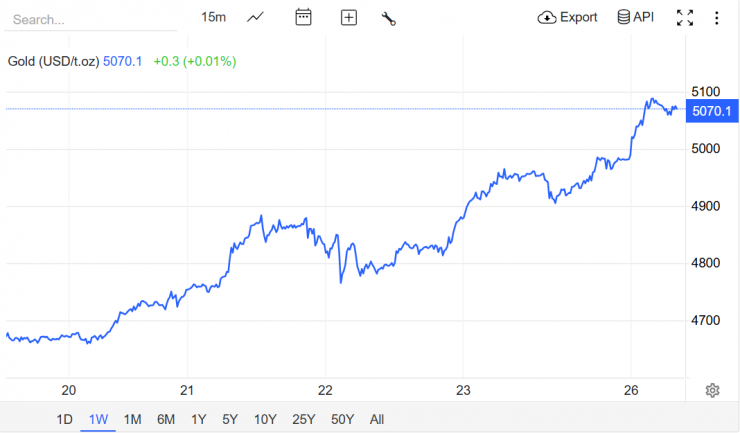This screenshot has height=433, width=740.
Task: Open chart settings gear icon
Action: click(x=712, y=391)
